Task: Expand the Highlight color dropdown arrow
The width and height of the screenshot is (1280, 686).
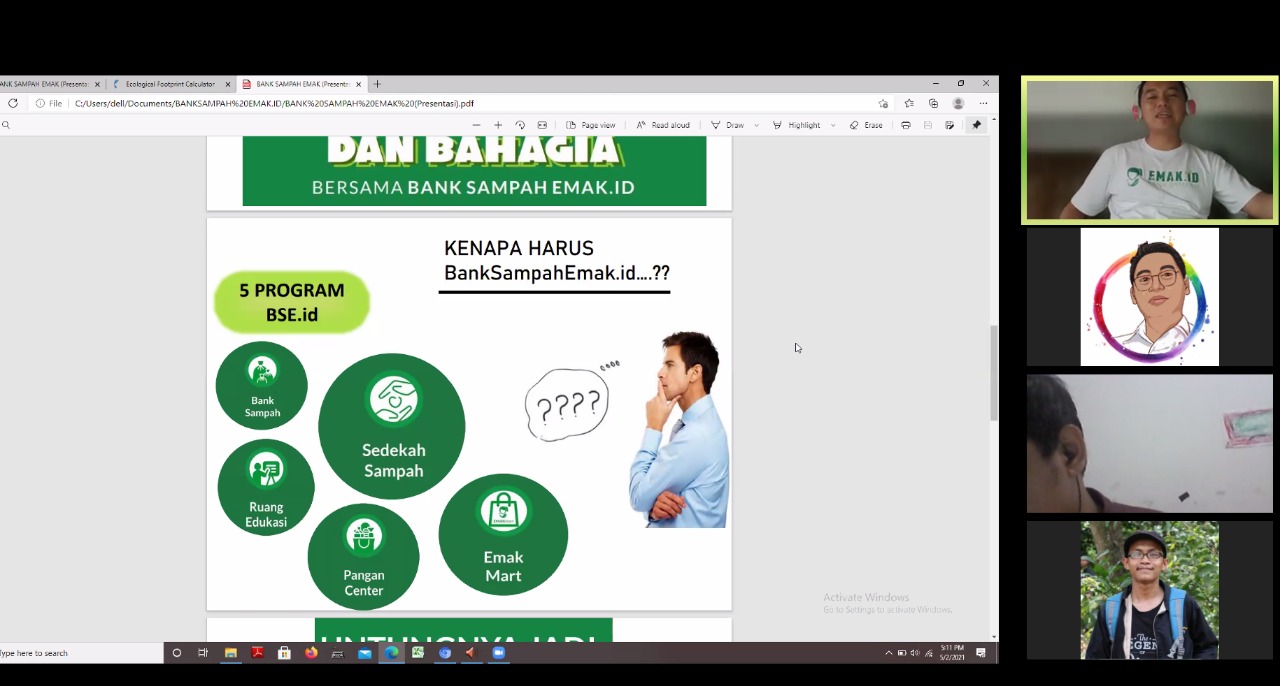Action: click(x=833, y=125)
